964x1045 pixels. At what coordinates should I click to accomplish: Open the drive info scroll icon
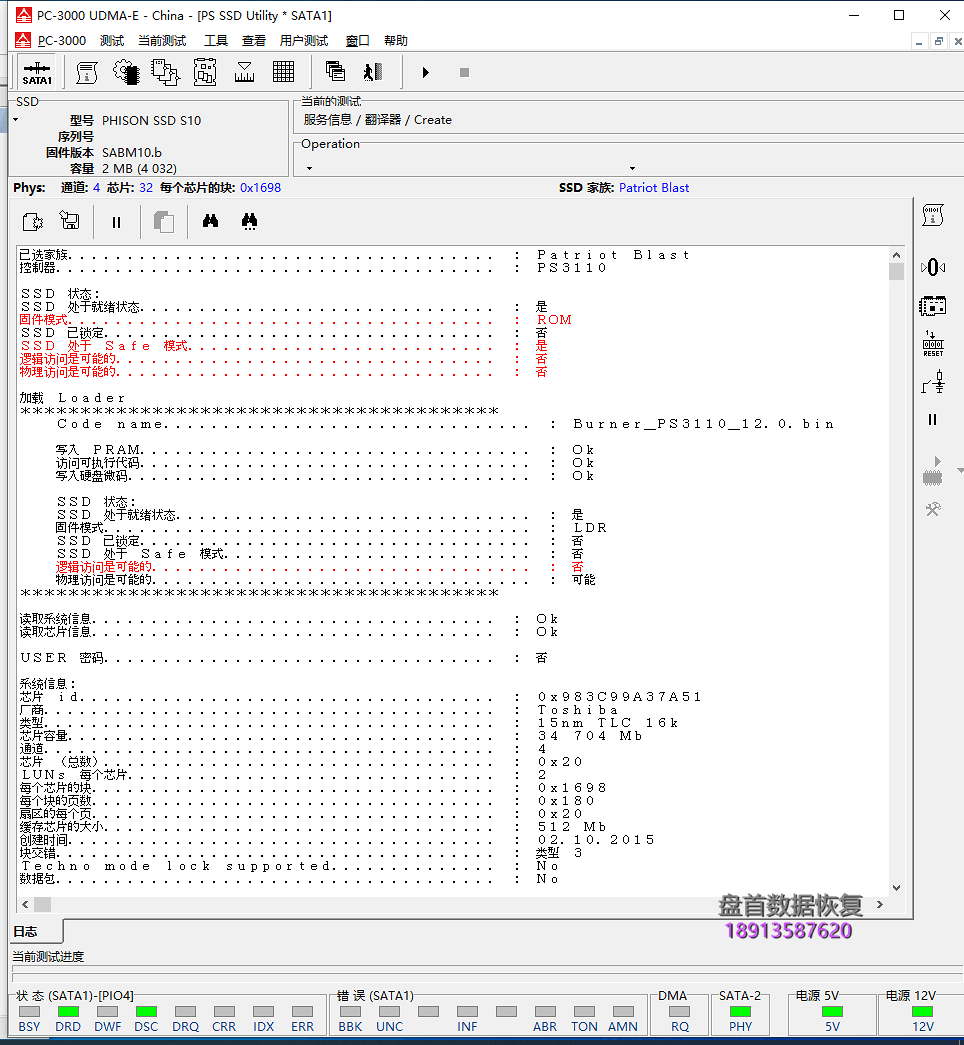(x=87, y=73)
